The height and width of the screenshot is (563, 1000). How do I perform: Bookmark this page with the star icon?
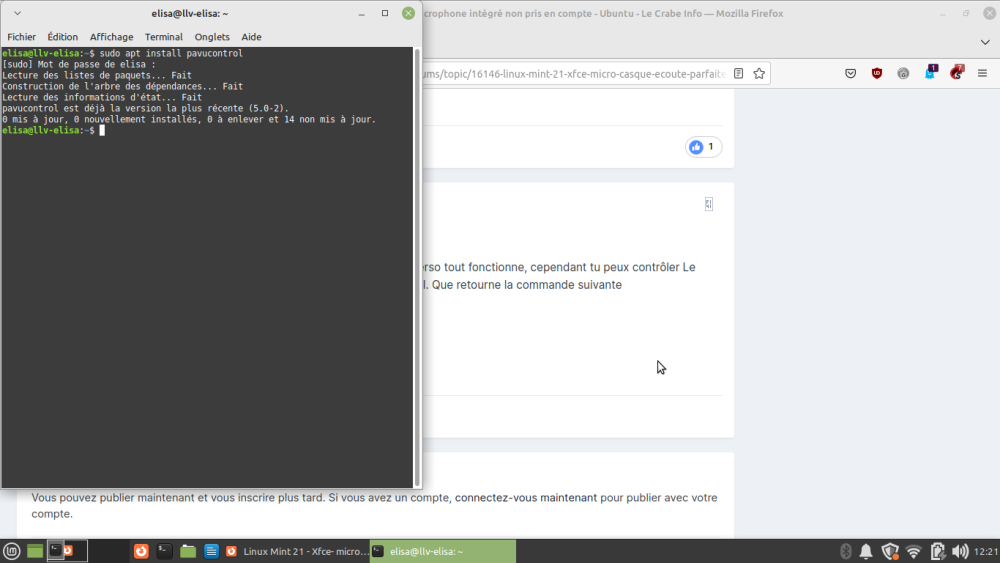[759, 73]
